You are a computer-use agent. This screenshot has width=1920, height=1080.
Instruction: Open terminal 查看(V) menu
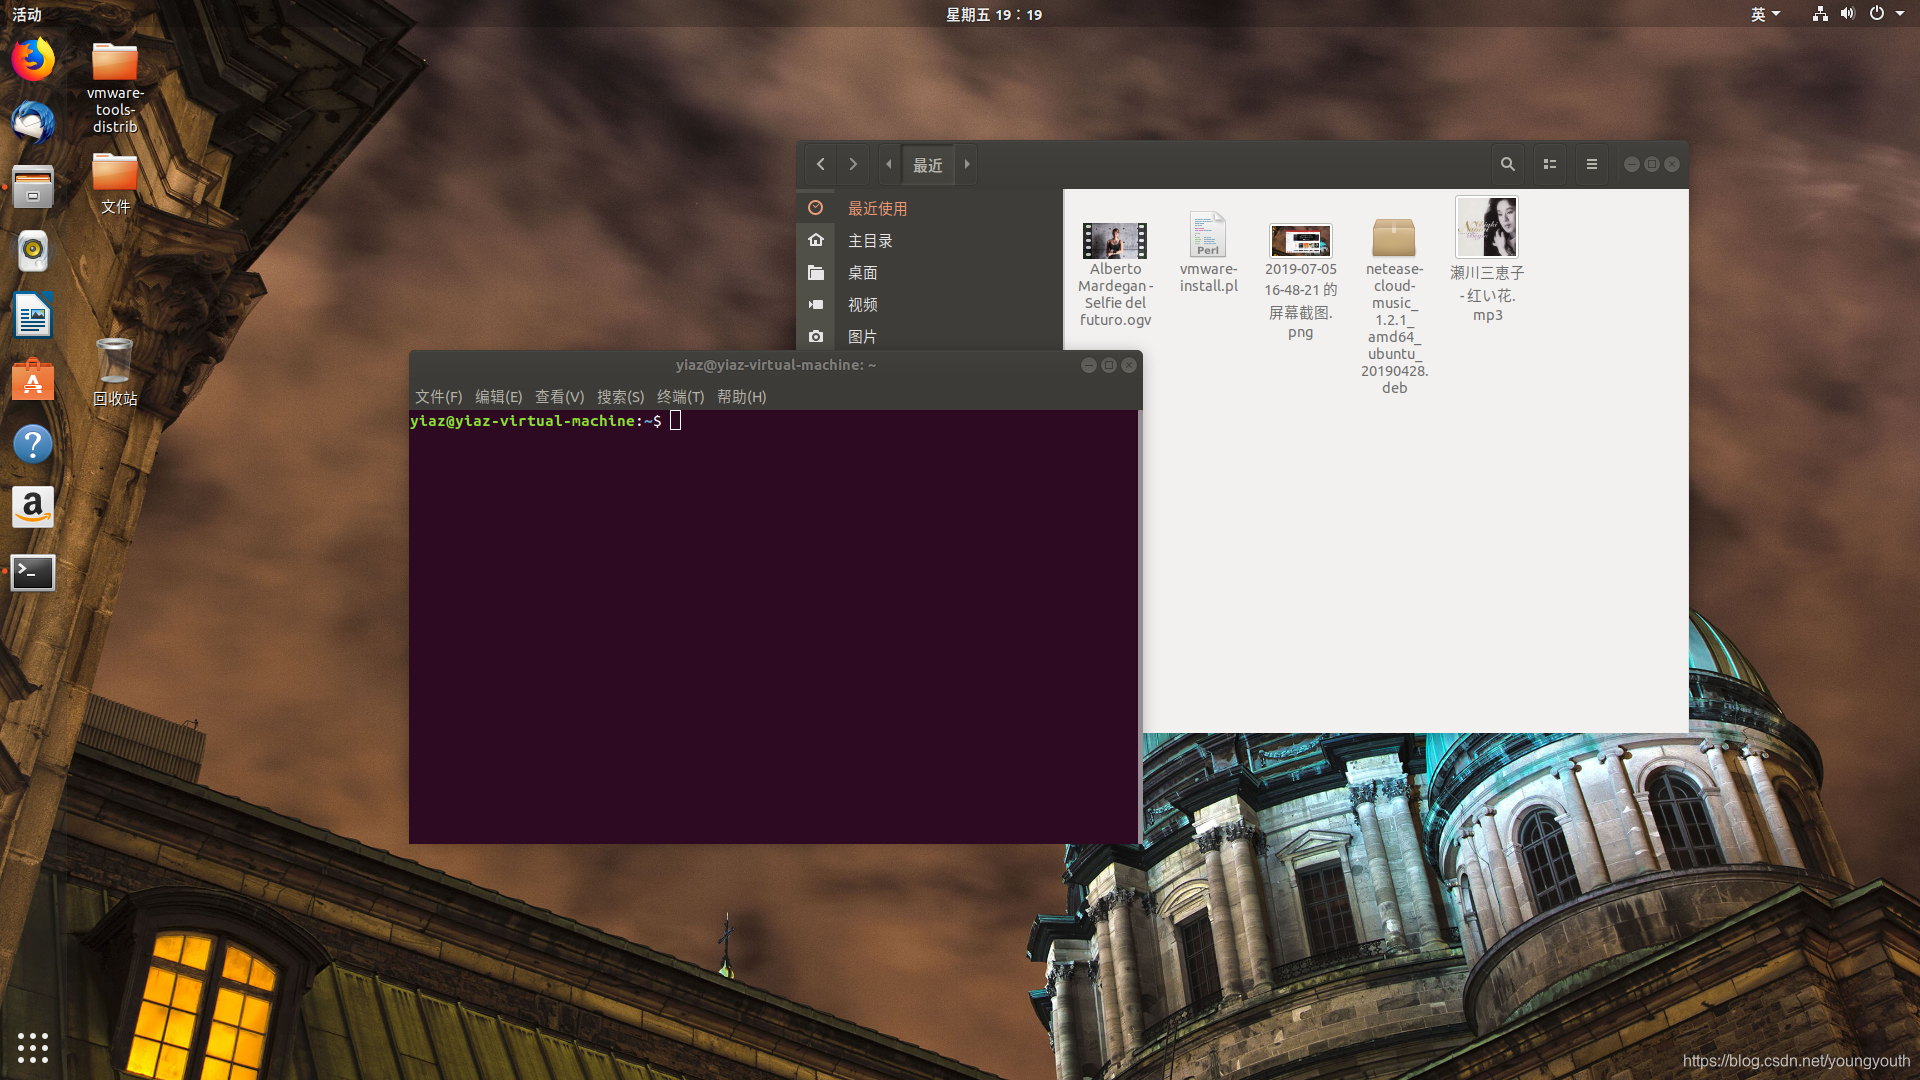pyautogui.click(x=559, y=396)
